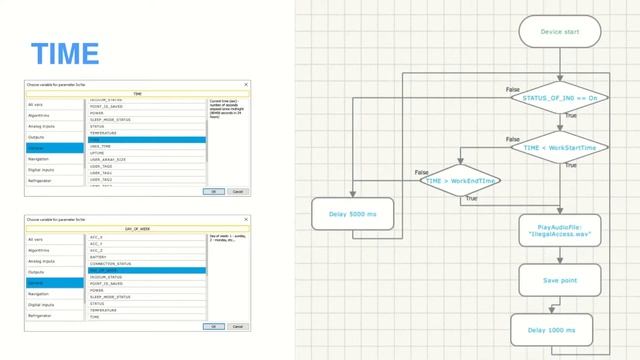Select Digital inputs category in DAY_OF_WEEK dialog
Viewport: 640px width, 360px height.
click(x=55, y=305)
